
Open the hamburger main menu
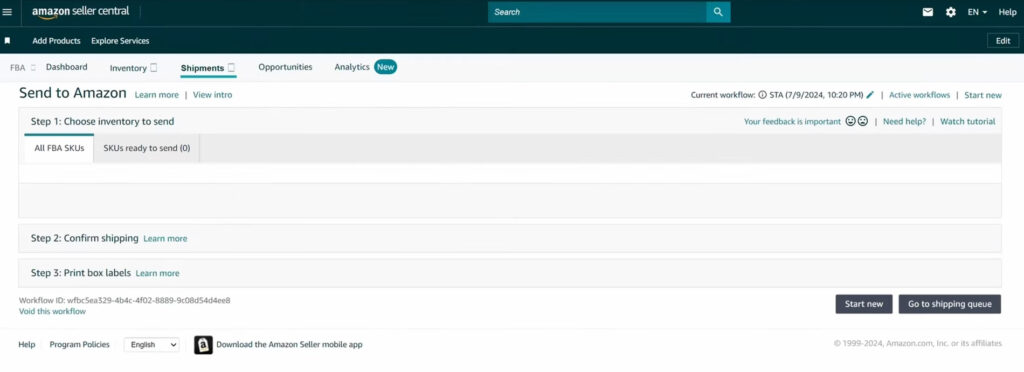point(7,12)
